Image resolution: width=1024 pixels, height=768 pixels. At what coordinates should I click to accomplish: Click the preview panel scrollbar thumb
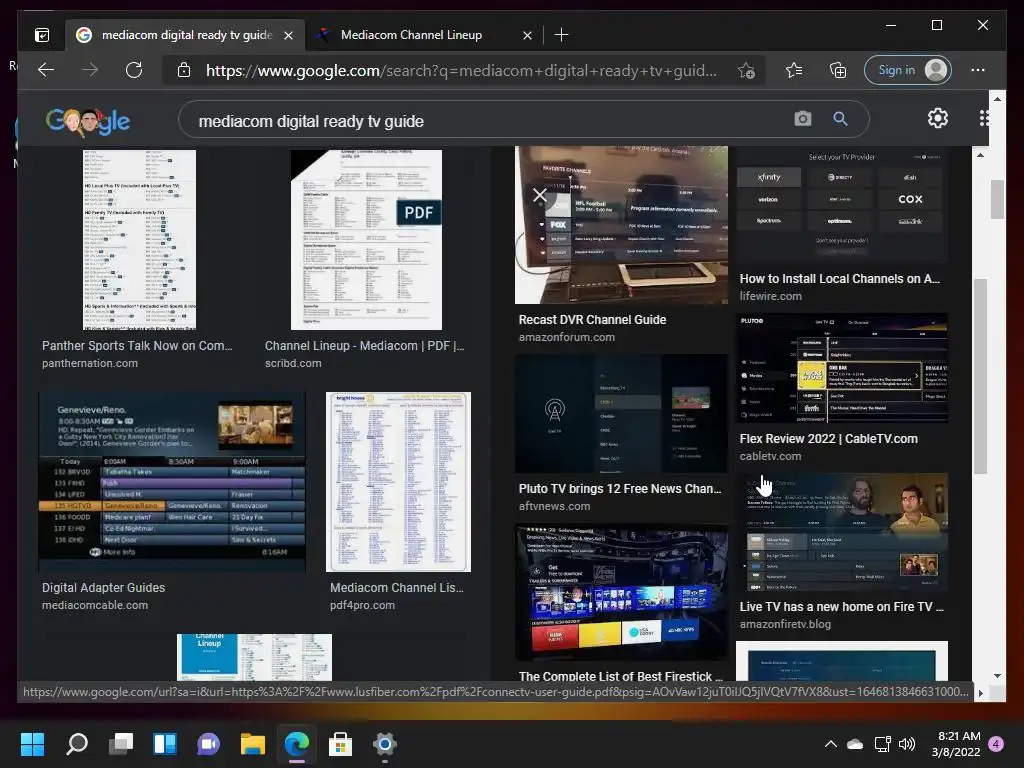[x=980, y=376]
